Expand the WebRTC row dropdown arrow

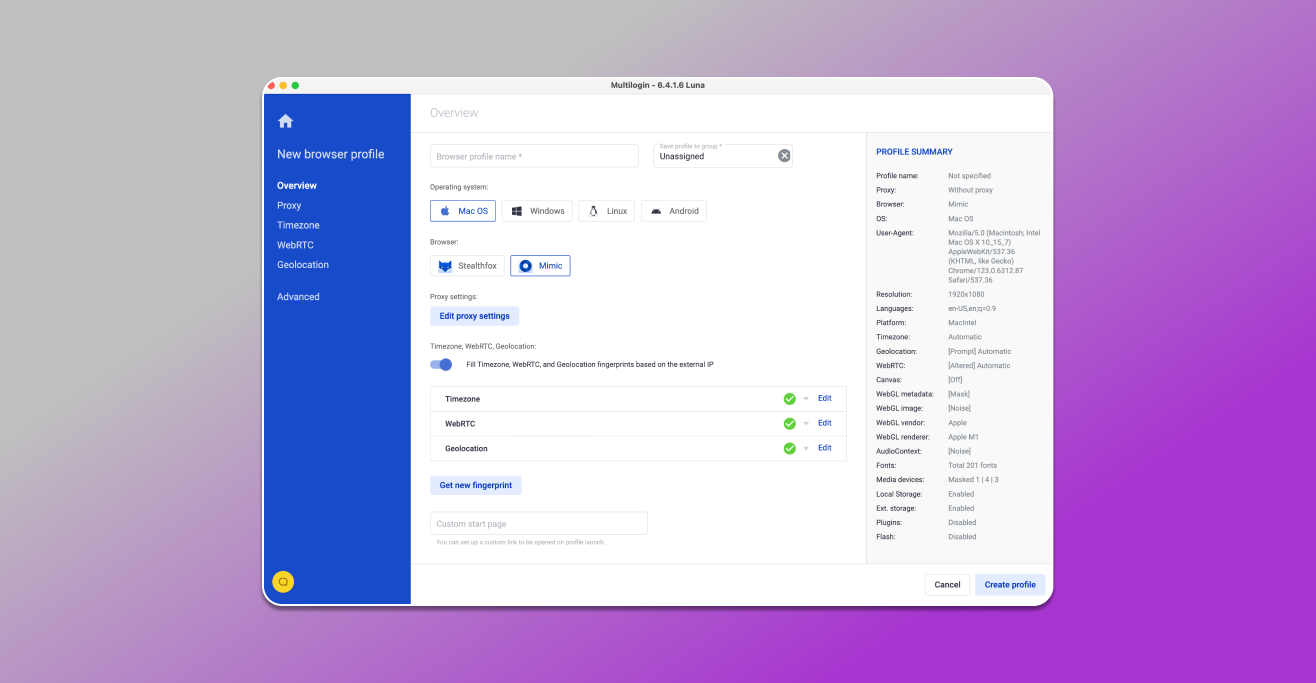[806, 422]
